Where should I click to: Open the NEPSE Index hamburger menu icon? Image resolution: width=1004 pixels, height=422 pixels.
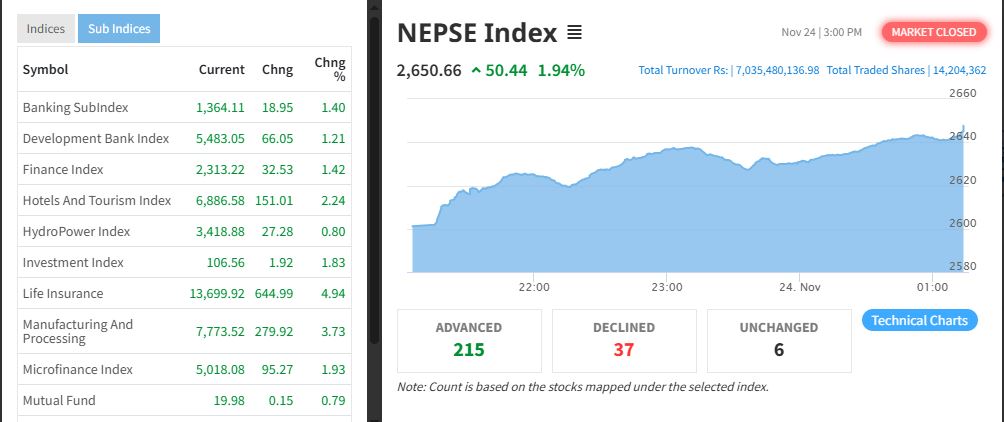tap(574, 32)
